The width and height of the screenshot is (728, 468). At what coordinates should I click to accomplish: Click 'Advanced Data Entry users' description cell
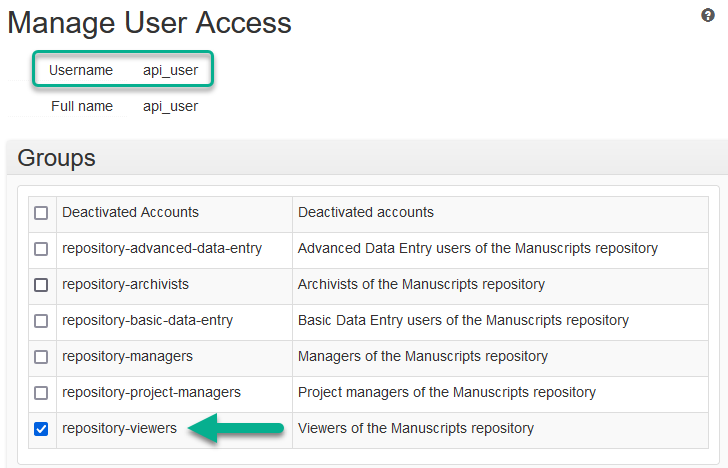click(x=477, y=248)
